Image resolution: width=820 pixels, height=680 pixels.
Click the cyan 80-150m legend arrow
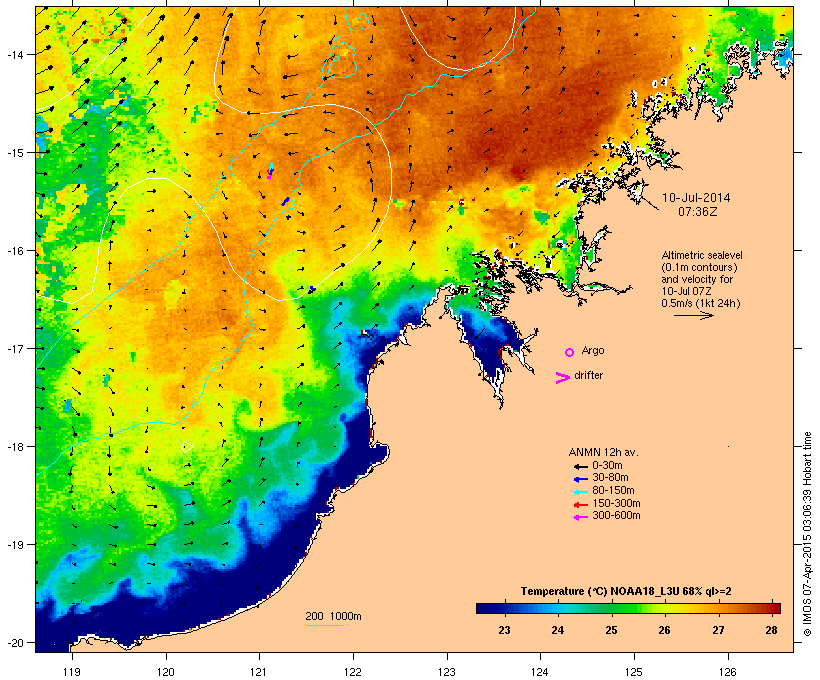pyautogui.click(x=580, y=492)
